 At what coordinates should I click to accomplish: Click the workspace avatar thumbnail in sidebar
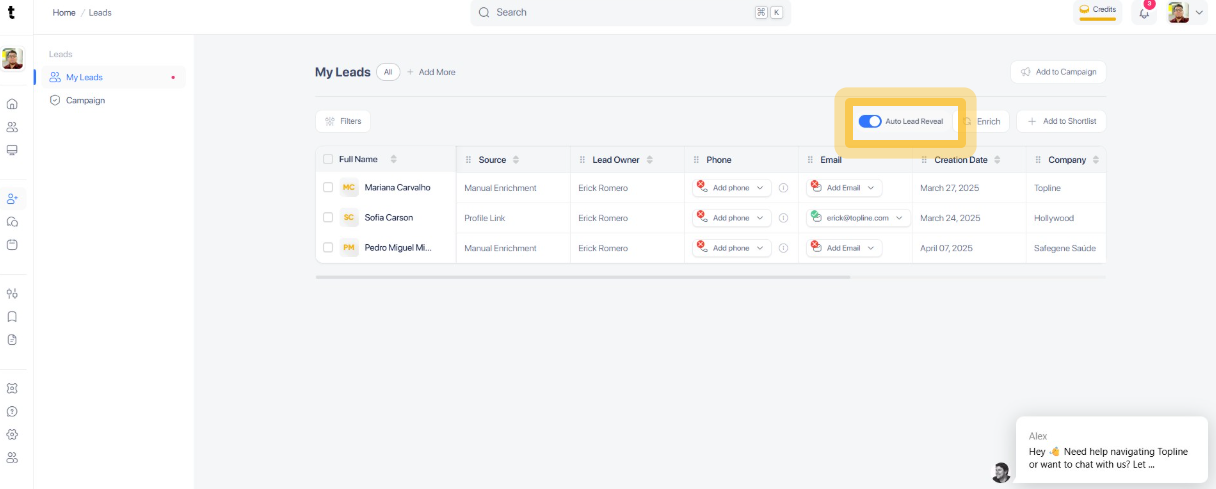12,58
